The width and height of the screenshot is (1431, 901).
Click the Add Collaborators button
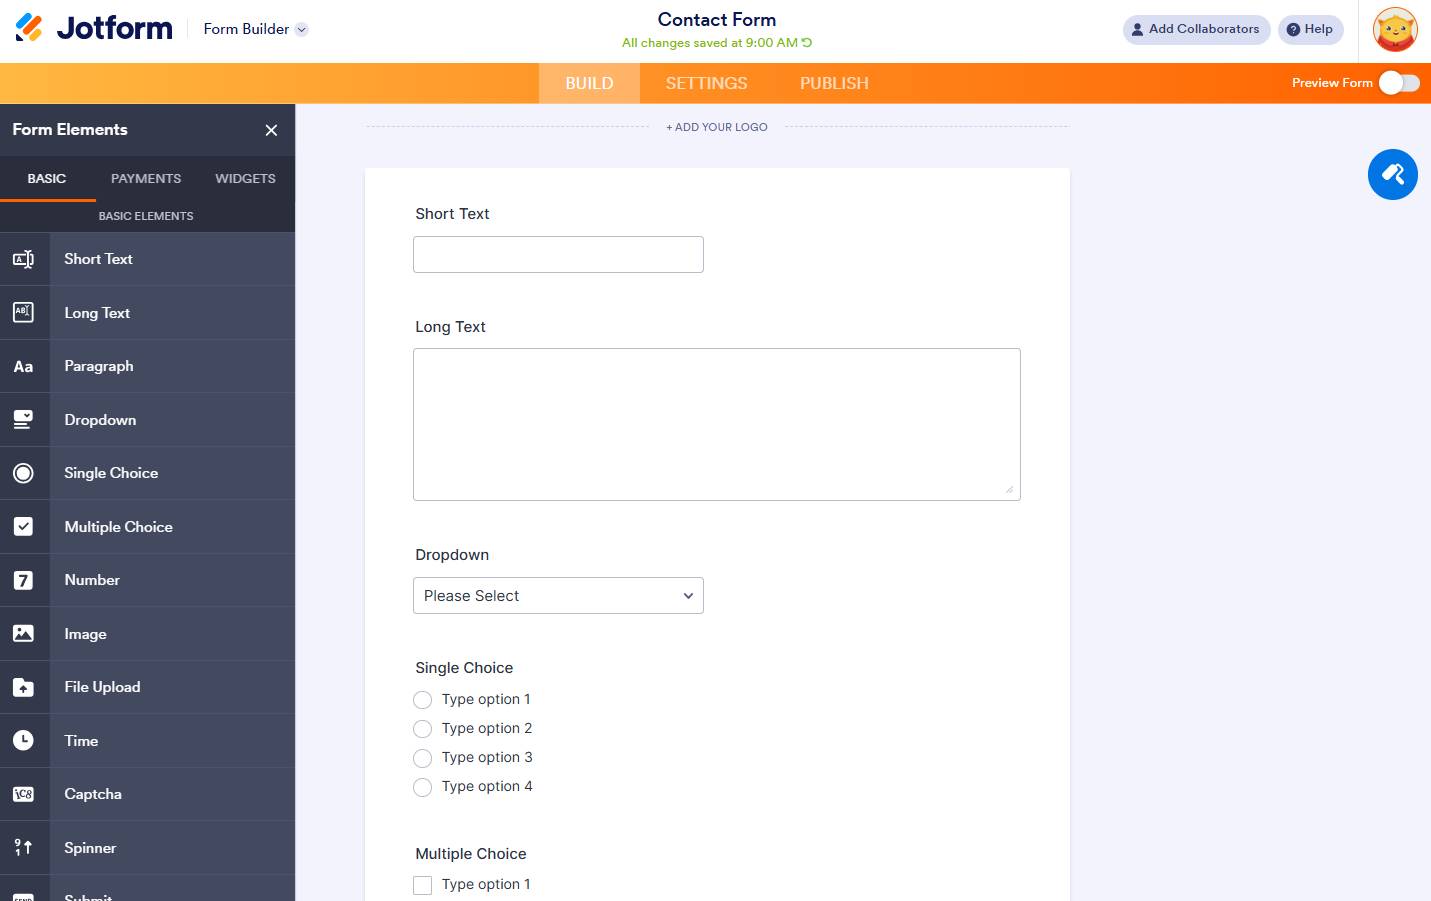click(1196, 29)
